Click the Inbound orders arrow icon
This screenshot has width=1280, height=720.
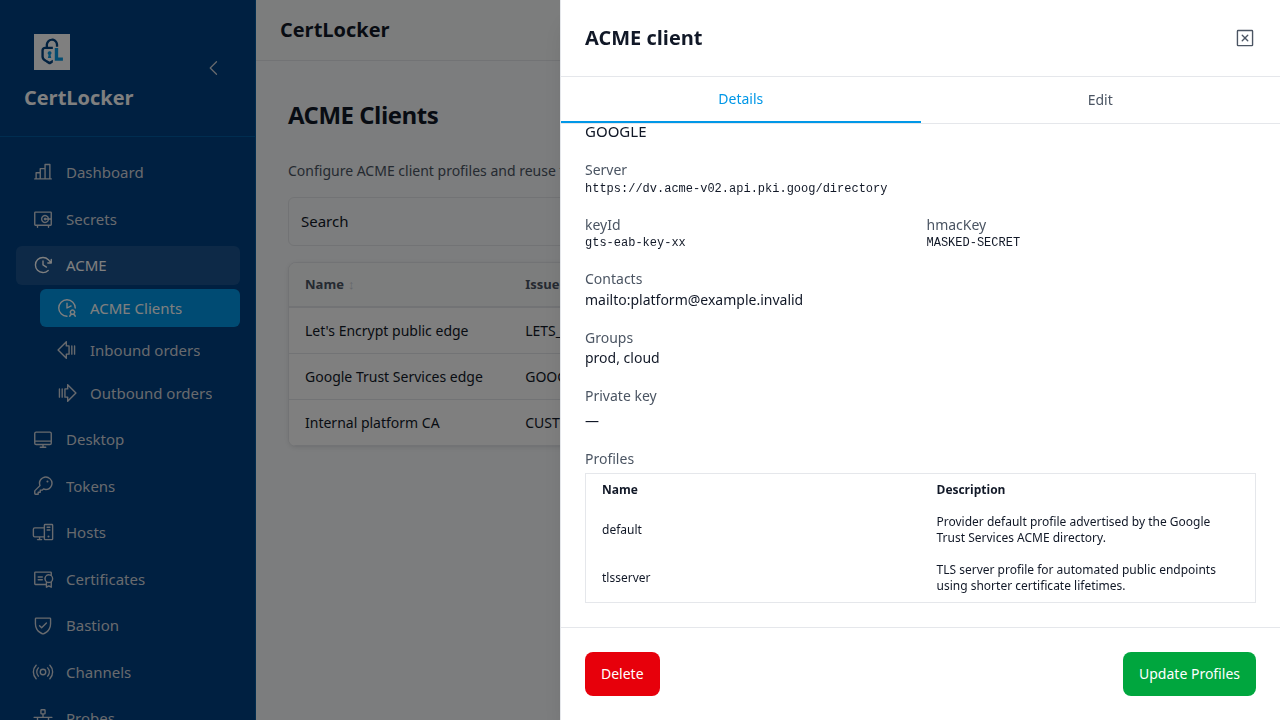pyautogui.click(x=67, y=350)
